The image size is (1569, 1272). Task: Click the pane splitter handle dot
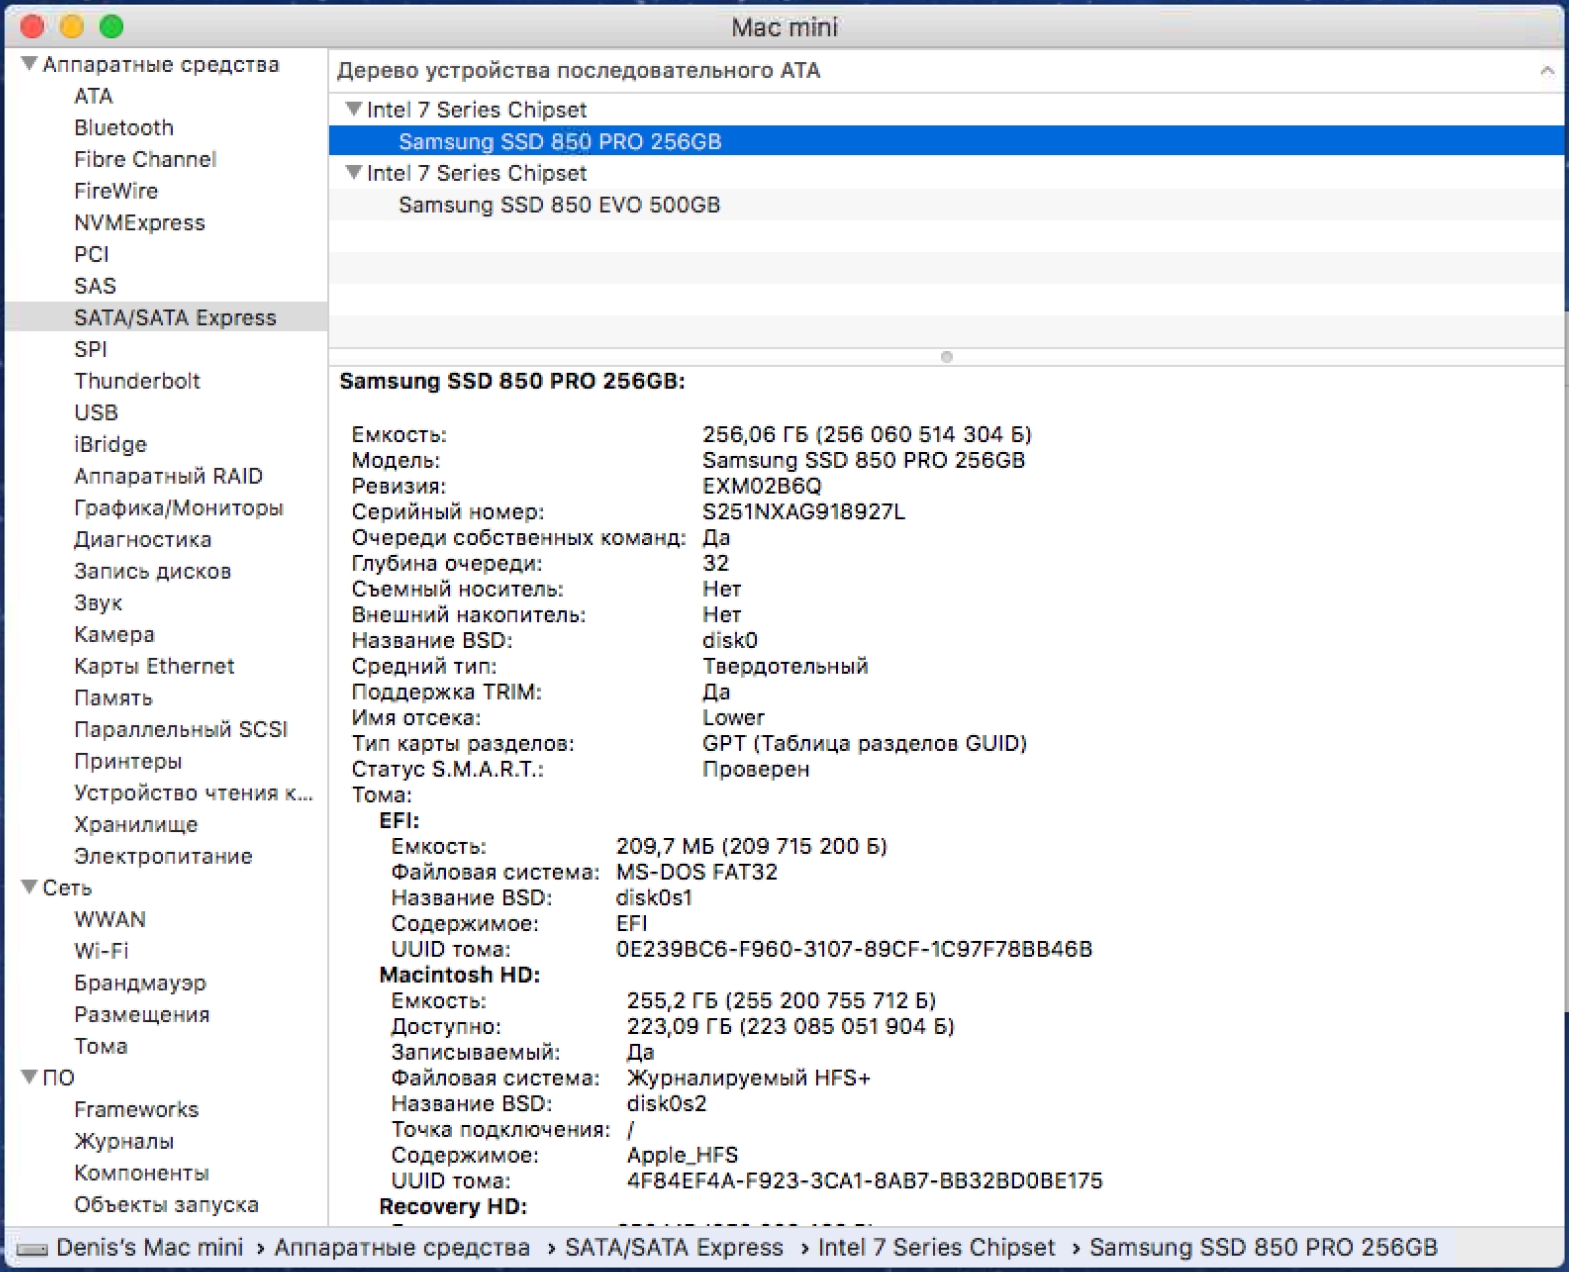click(946, 357)
